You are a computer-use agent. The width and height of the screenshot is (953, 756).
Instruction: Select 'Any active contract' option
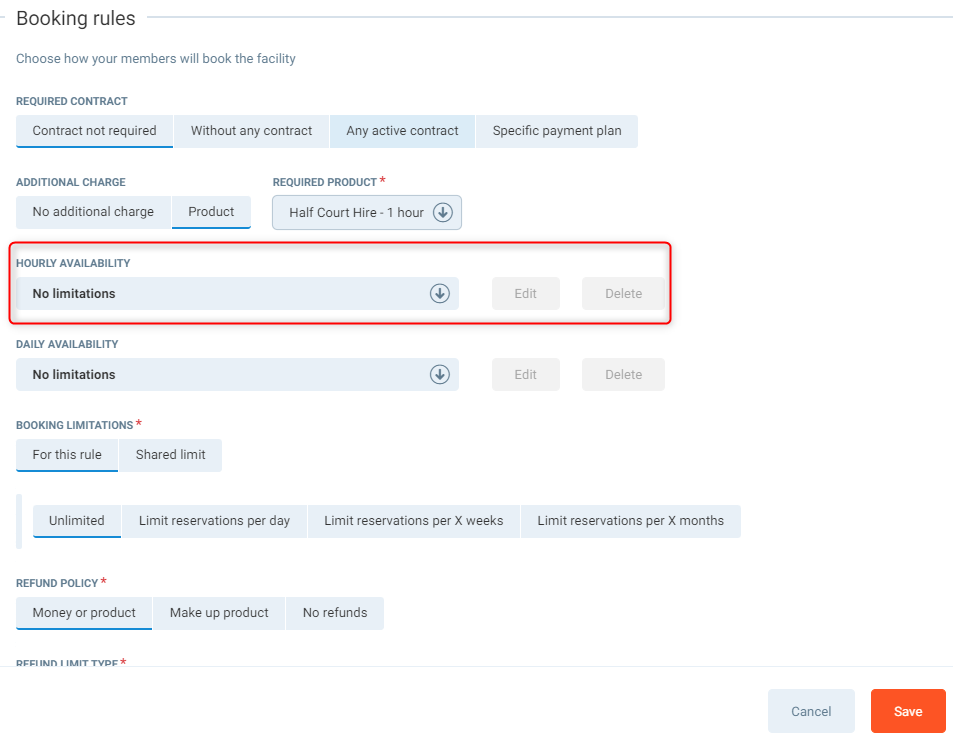click(x=402, y=131)
